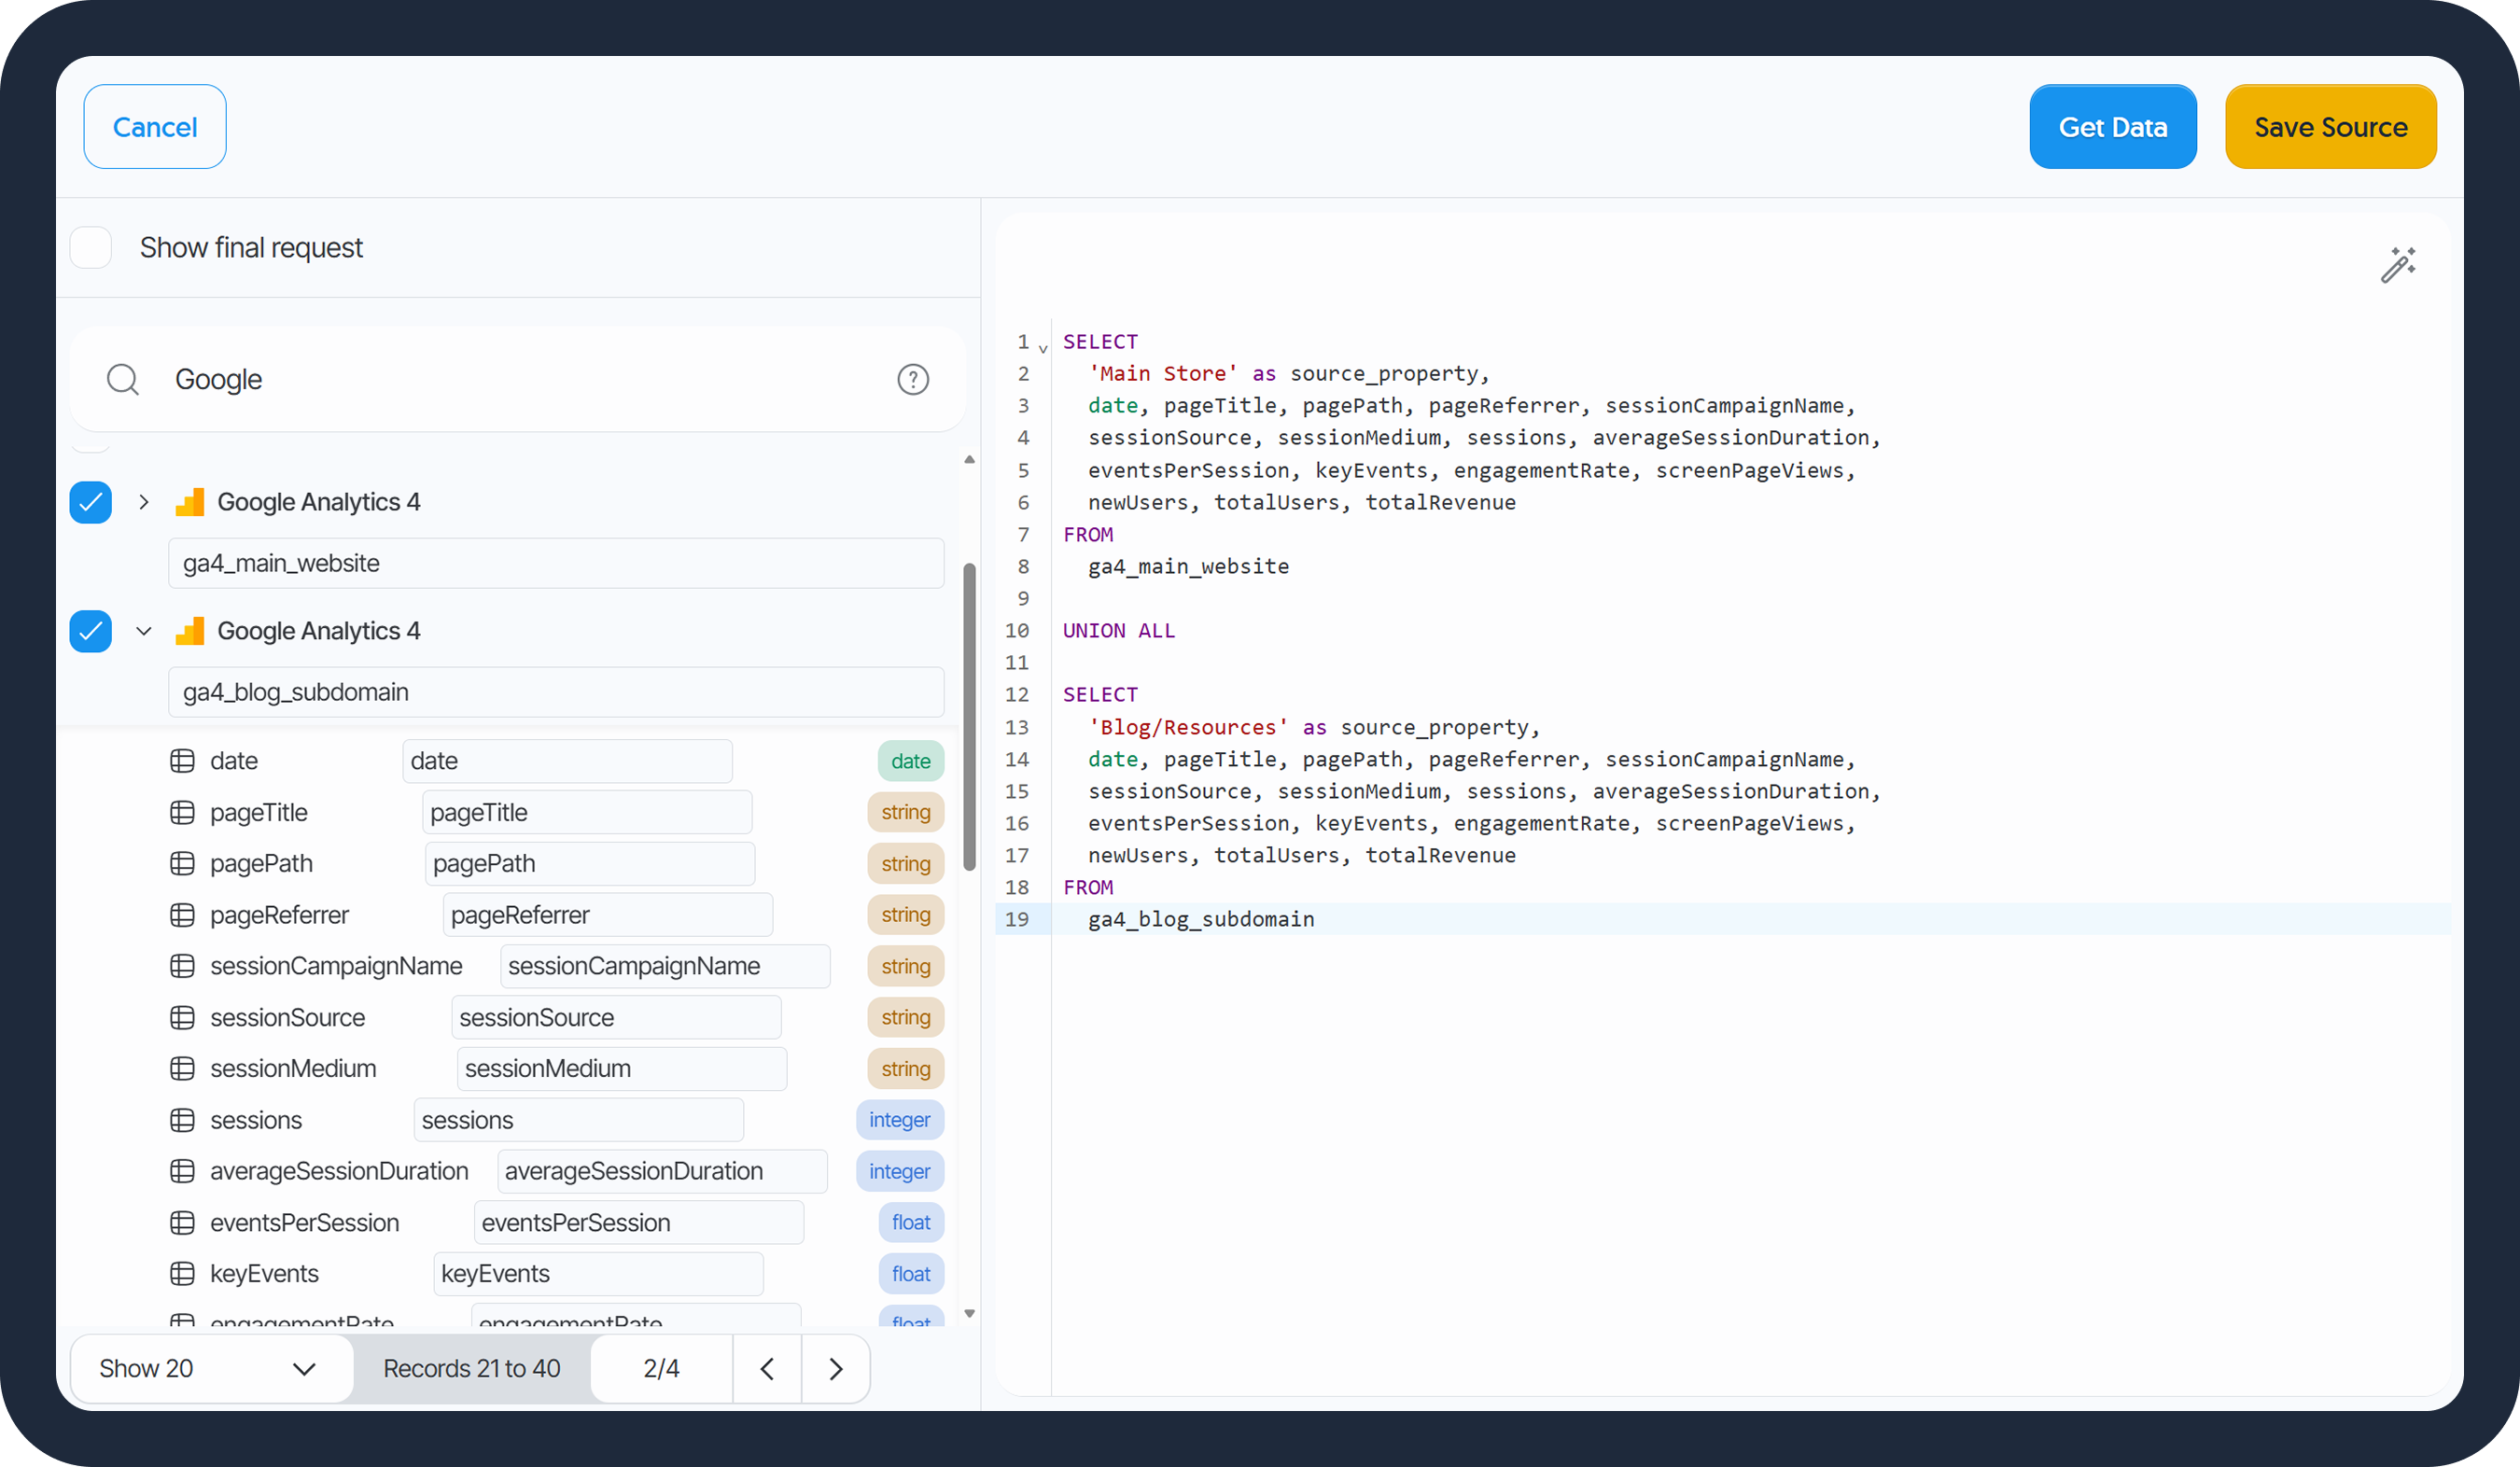Edit the pagePath column alias input

(x=590, y=863)
